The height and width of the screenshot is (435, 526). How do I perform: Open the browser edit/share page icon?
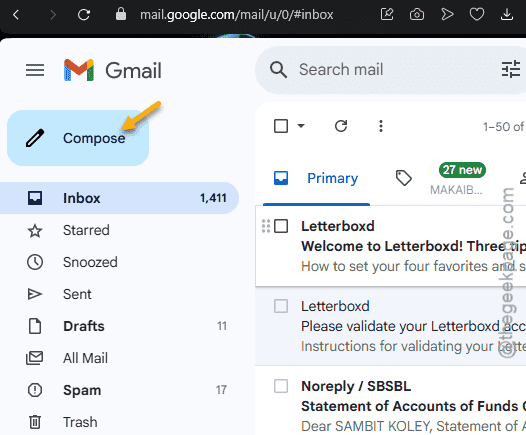[387, 14]
